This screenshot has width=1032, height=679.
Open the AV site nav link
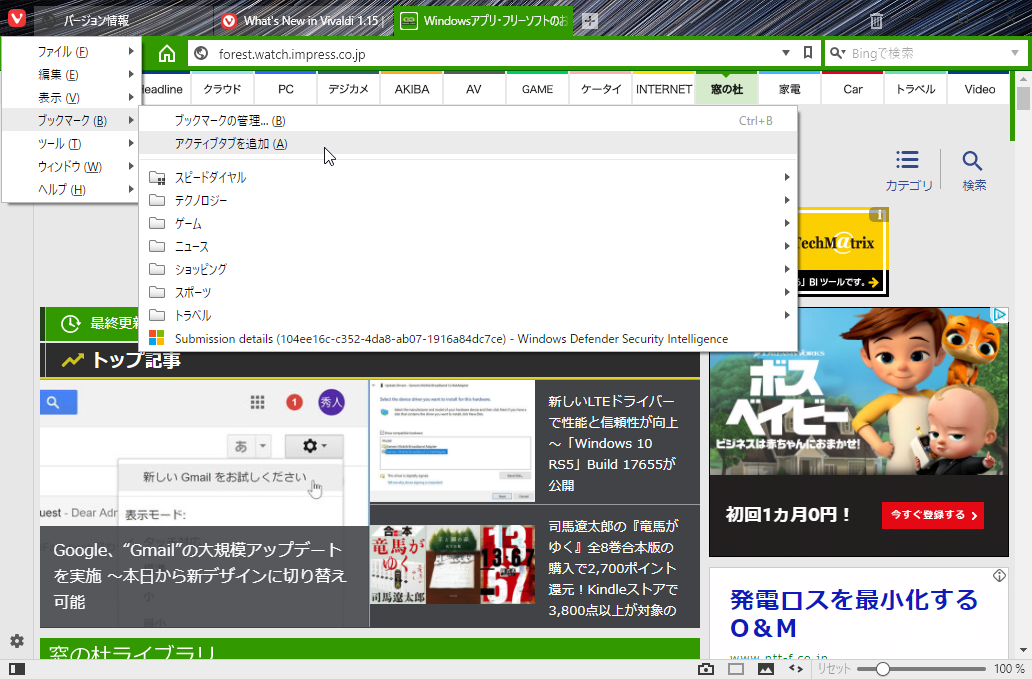(x=474, y=89)
